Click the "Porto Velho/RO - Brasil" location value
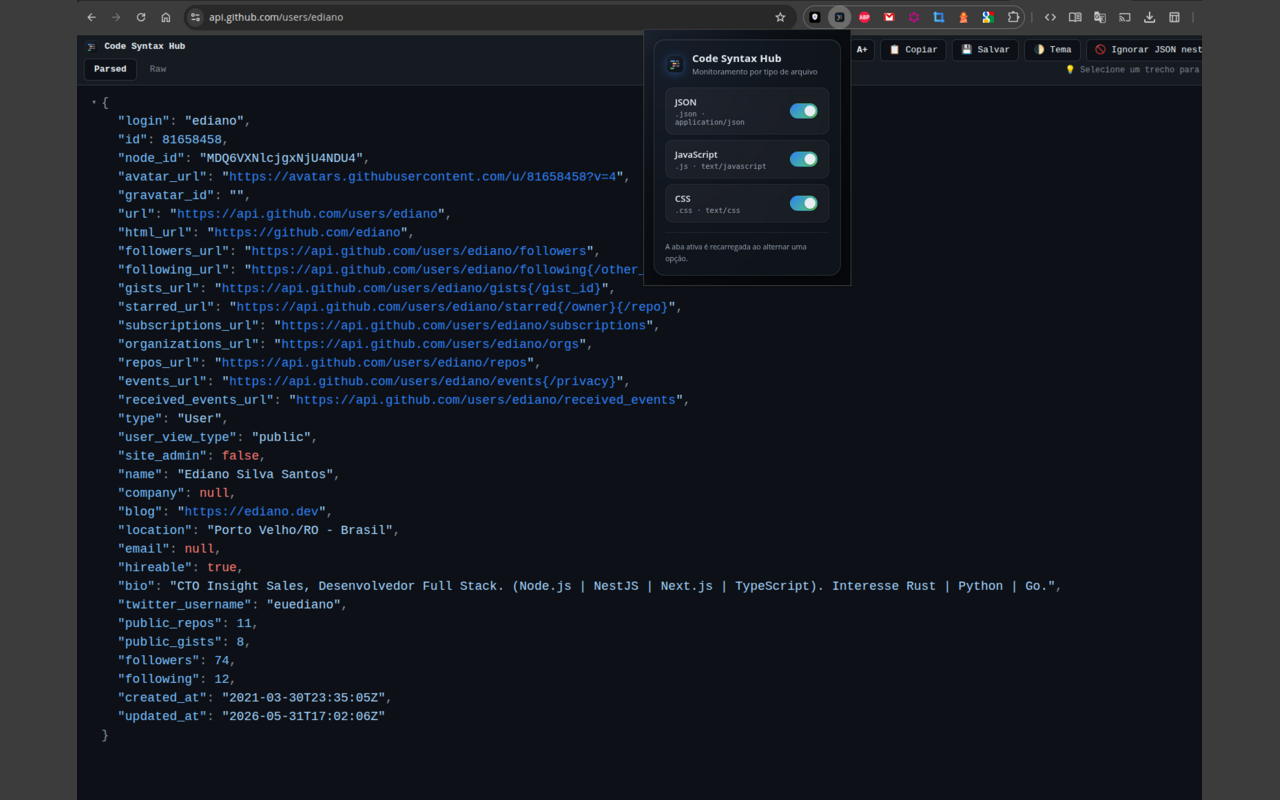 300,530
